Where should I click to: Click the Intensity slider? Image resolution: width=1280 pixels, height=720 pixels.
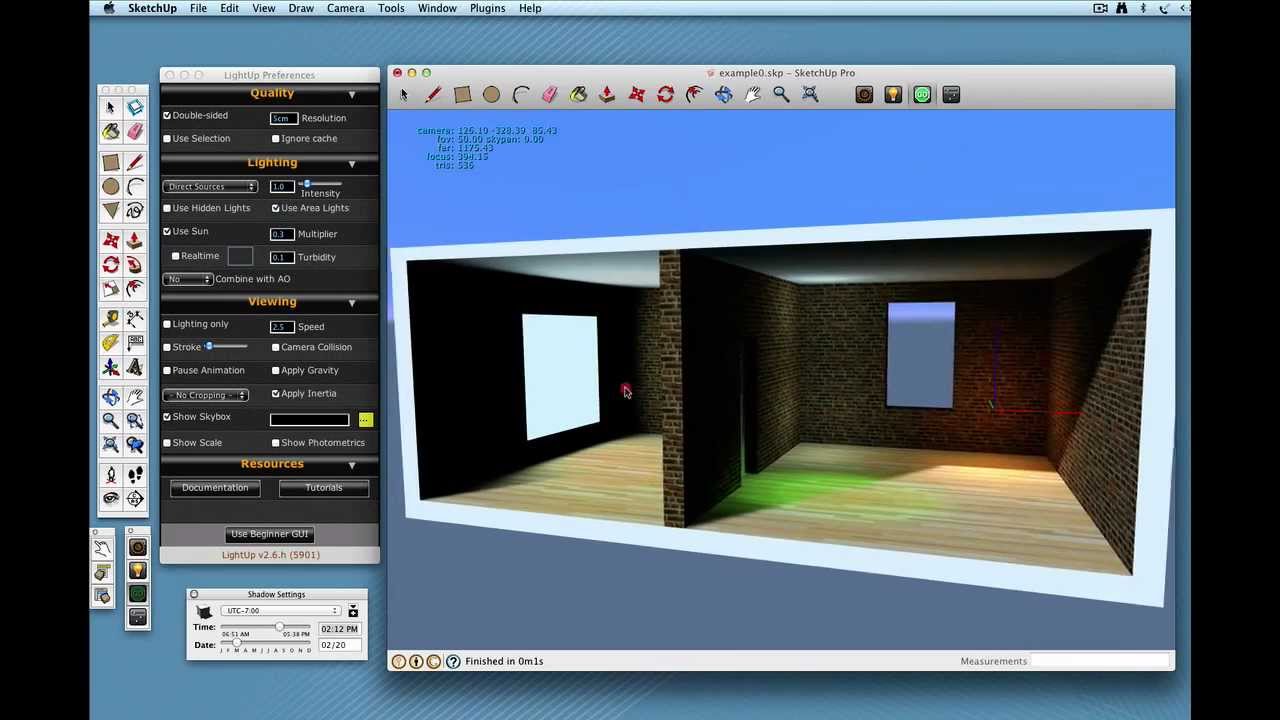pyautogui.click(x=321, y=184)
